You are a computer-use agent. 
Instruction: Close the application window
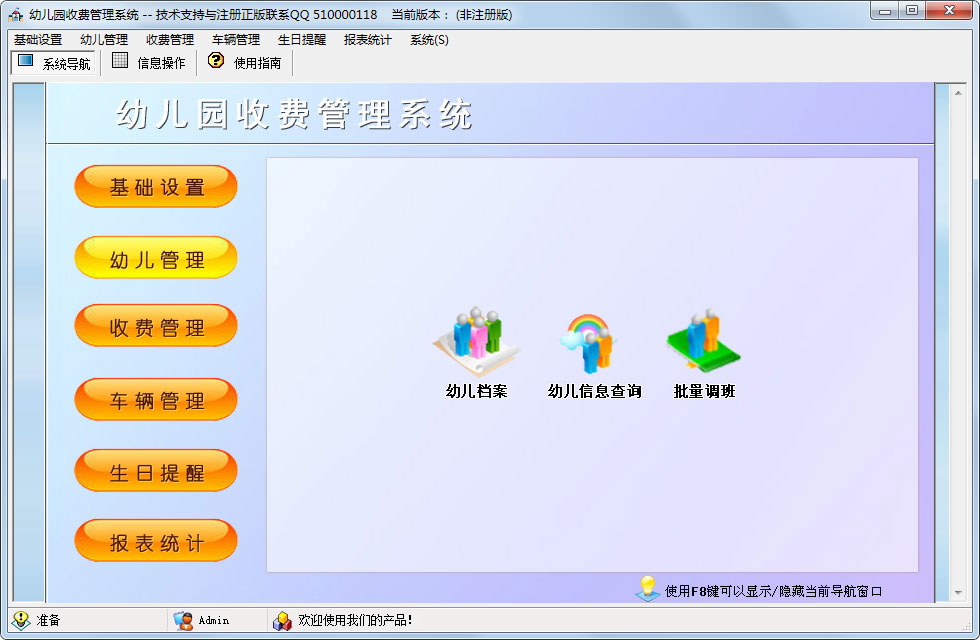[949, 11]
